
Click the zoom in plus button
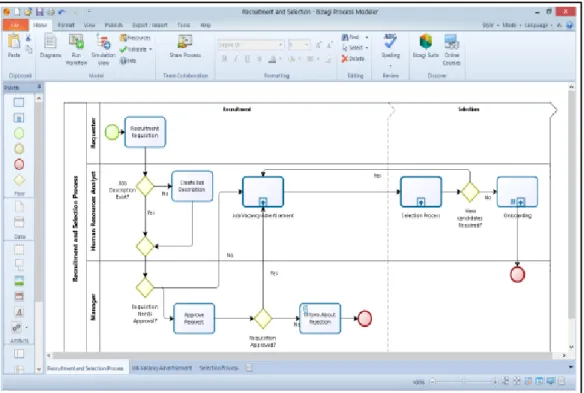click(495, 381)
